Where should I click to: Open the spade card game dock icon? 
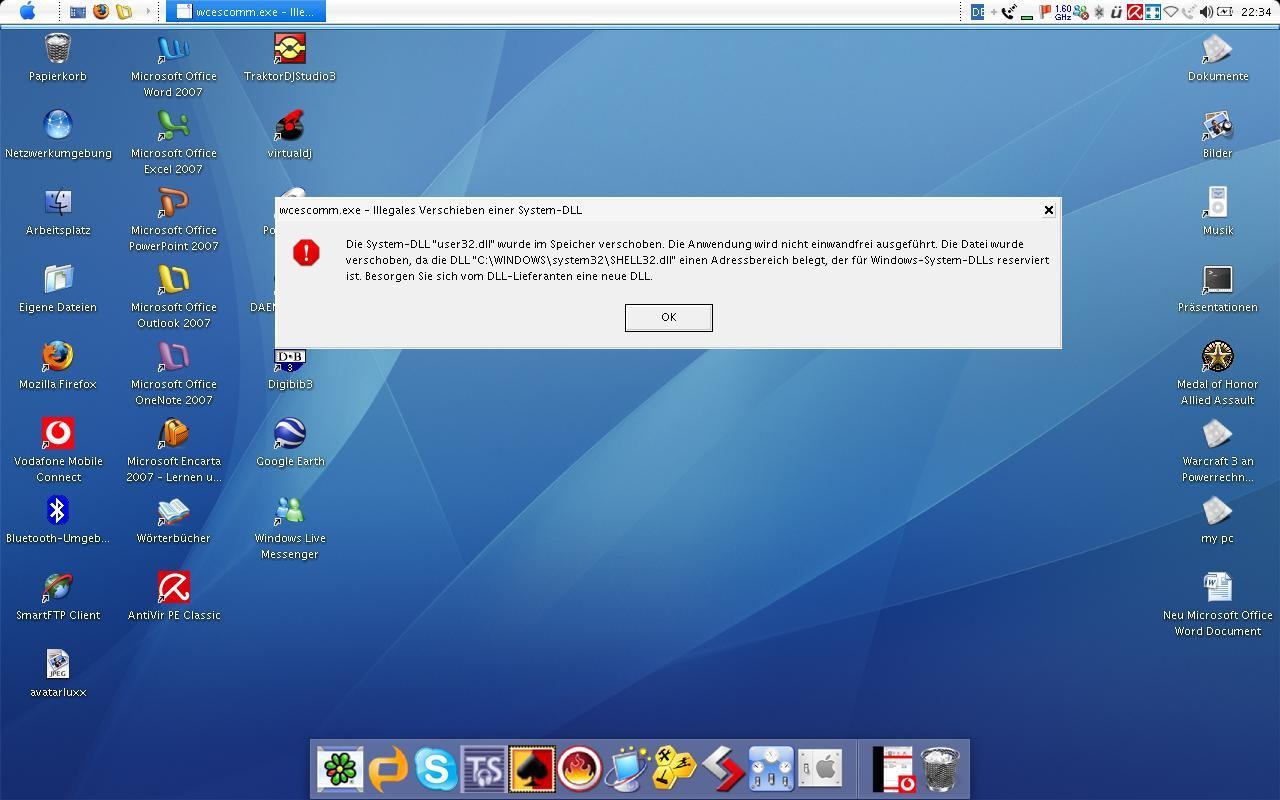tap(531, 769)
